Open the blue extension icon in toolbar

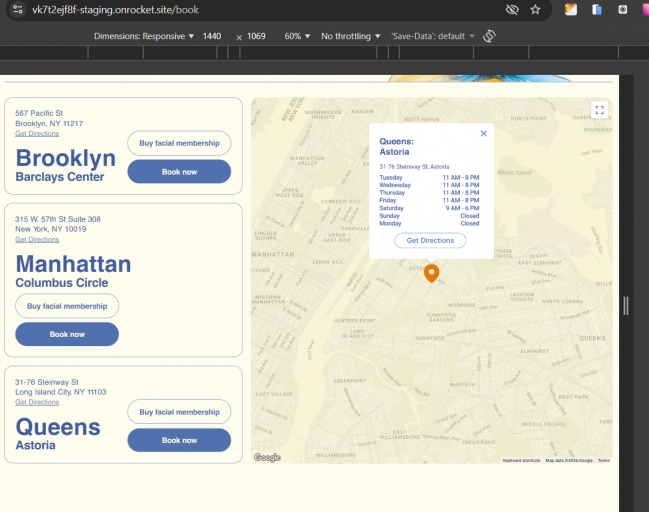[596, 10]
